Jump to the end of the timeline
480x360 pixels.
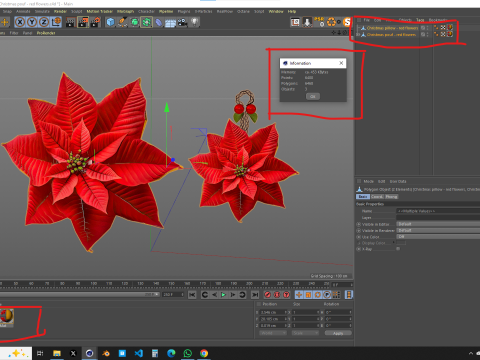255,295
